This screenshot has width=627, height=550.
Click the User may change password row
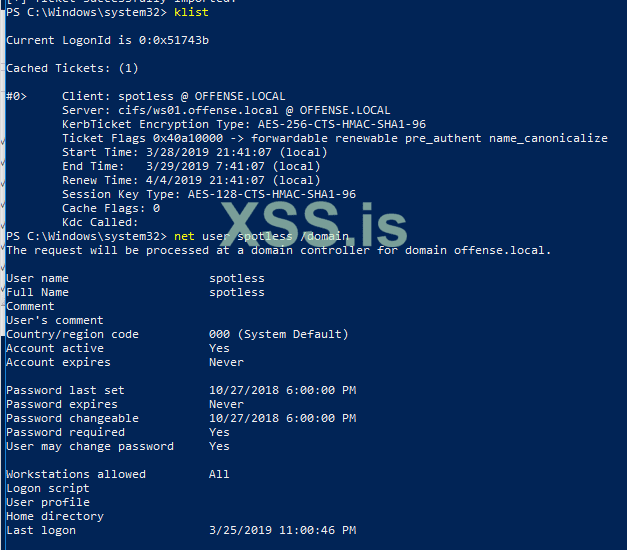[x=118, y=446]
